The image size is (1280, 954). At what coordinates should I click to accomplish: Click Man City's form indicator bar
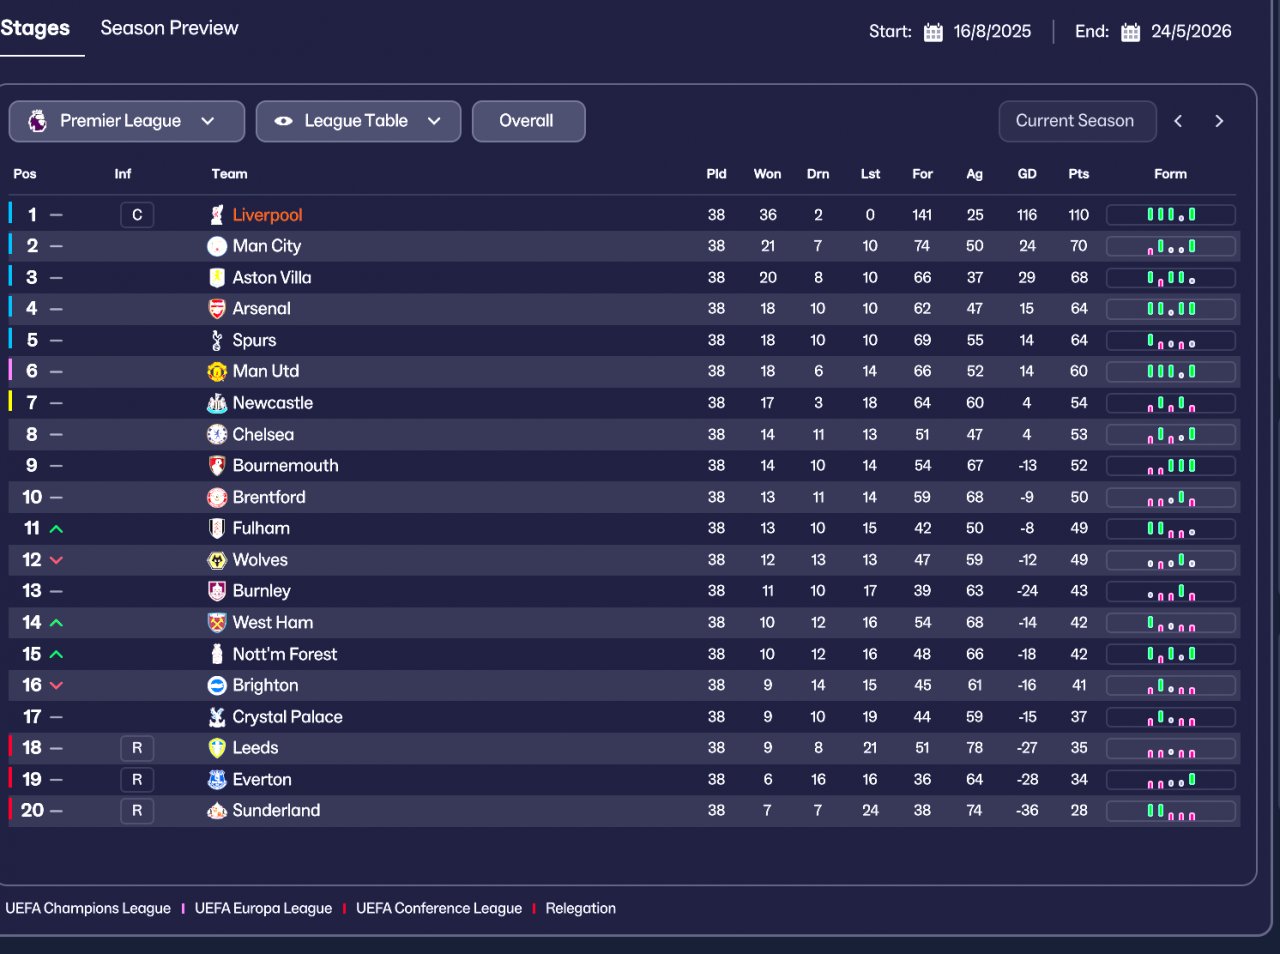[x=1170, y=246]
